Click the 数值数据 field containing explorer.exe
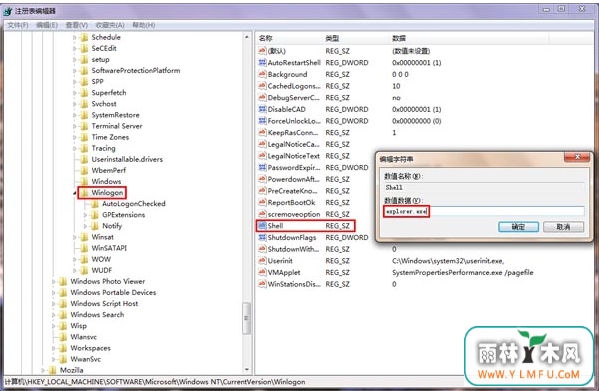This screenshot has width=599, height=391. point(484,211)
